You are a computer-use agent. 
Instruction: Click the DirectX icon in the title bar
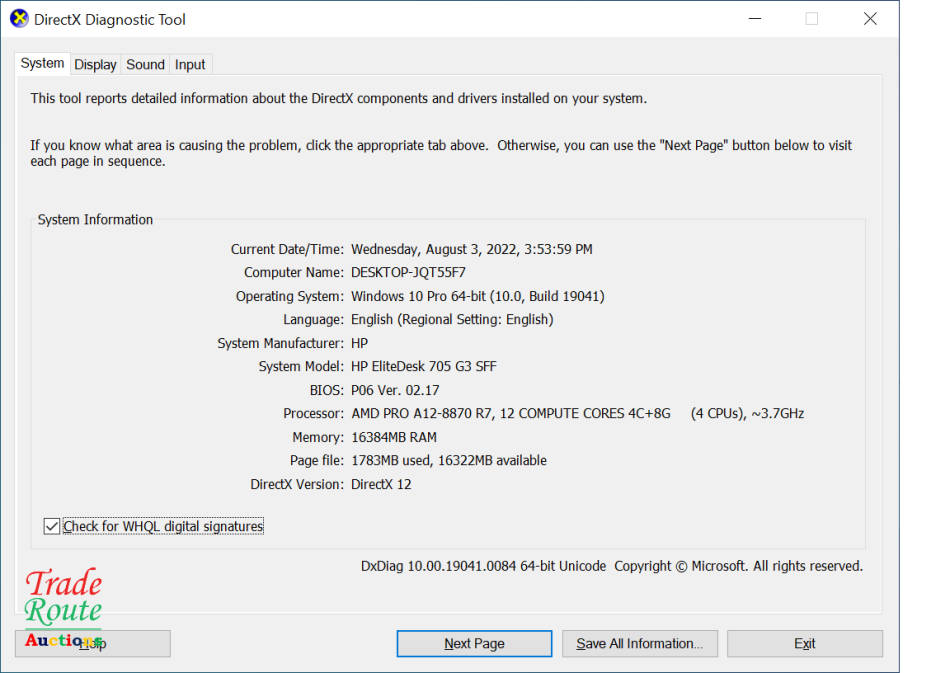coord(19,19)
